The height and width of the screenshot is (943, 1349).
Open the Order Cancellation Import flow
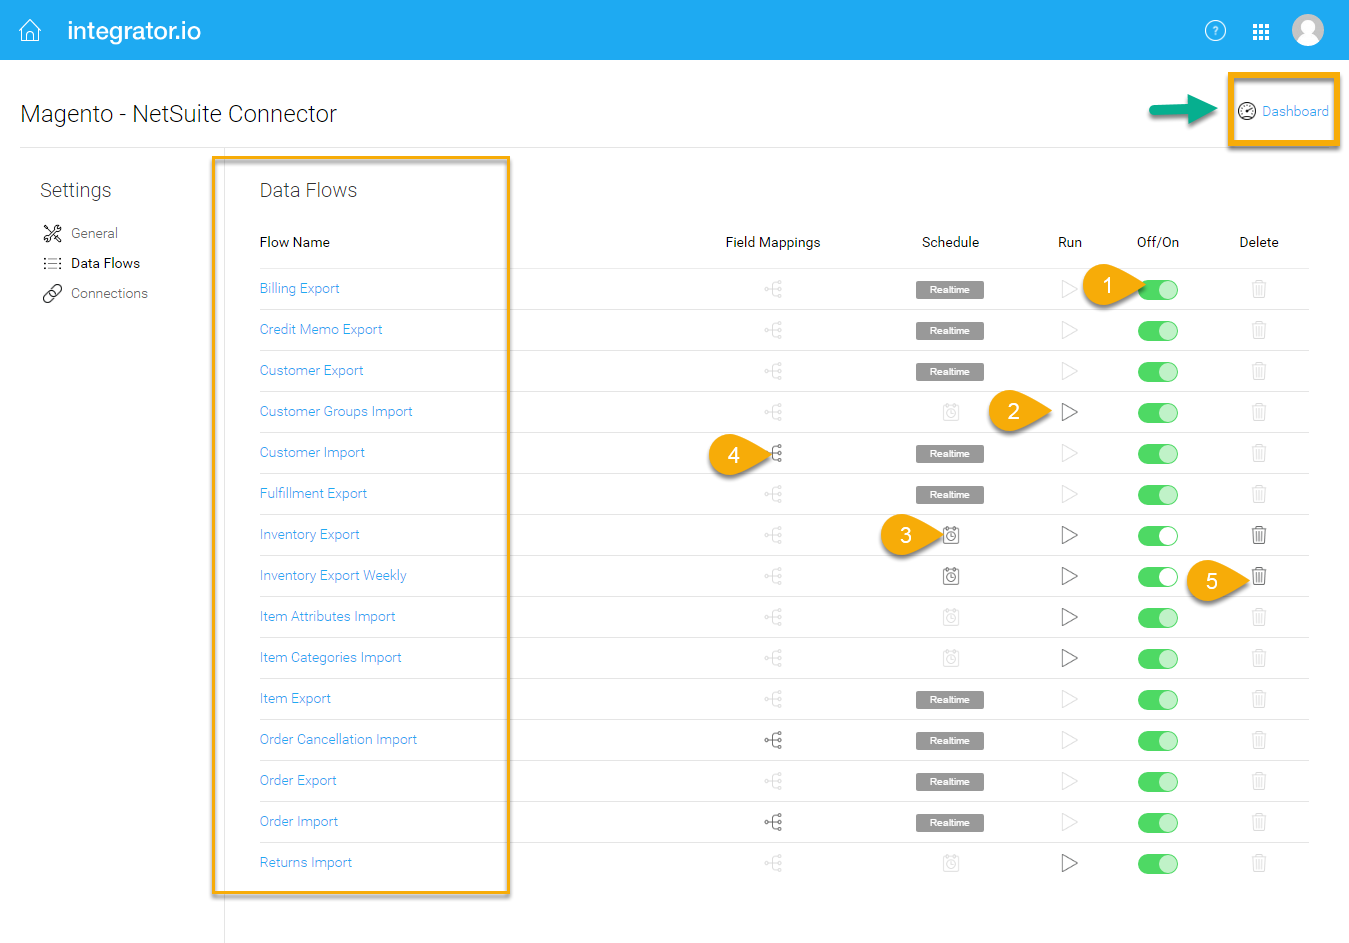click(339, 739)
